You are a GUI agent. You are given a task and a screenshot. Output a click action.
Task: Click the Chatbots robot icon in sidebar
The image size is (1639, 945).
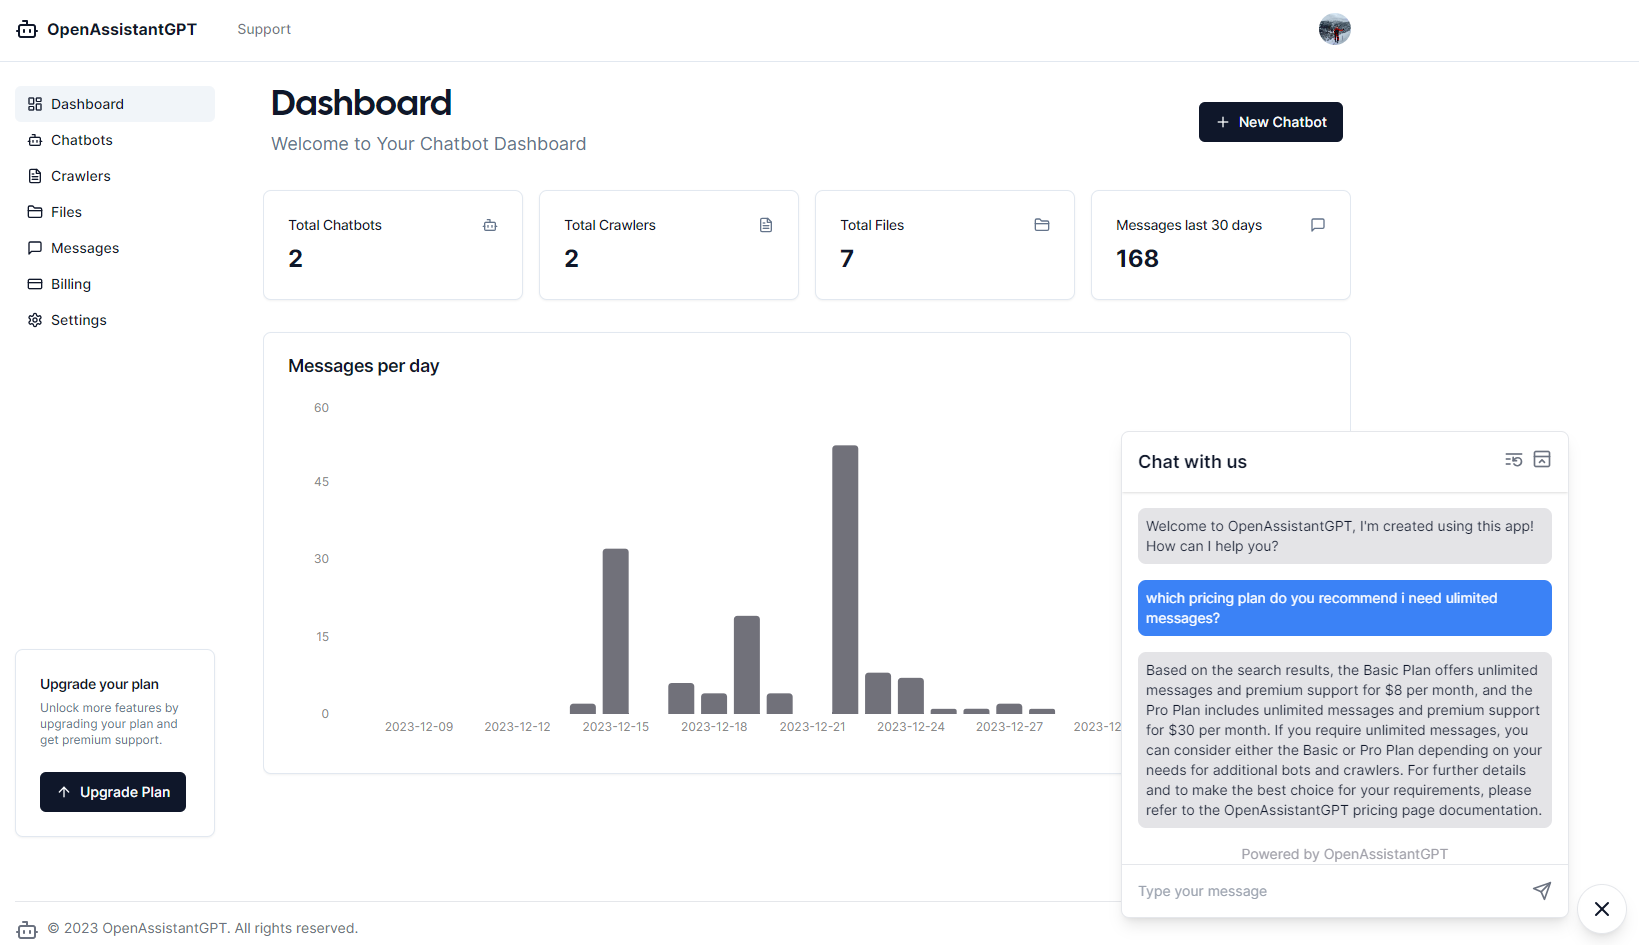35,140
